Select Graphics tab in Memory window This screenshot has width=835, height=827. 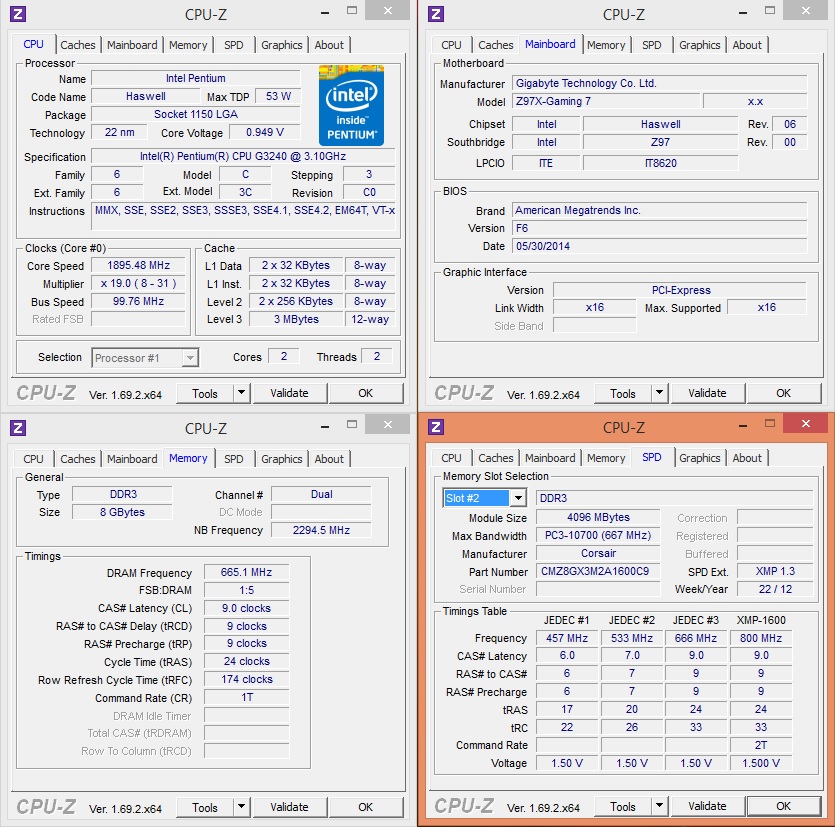click(x=282, y=458)
